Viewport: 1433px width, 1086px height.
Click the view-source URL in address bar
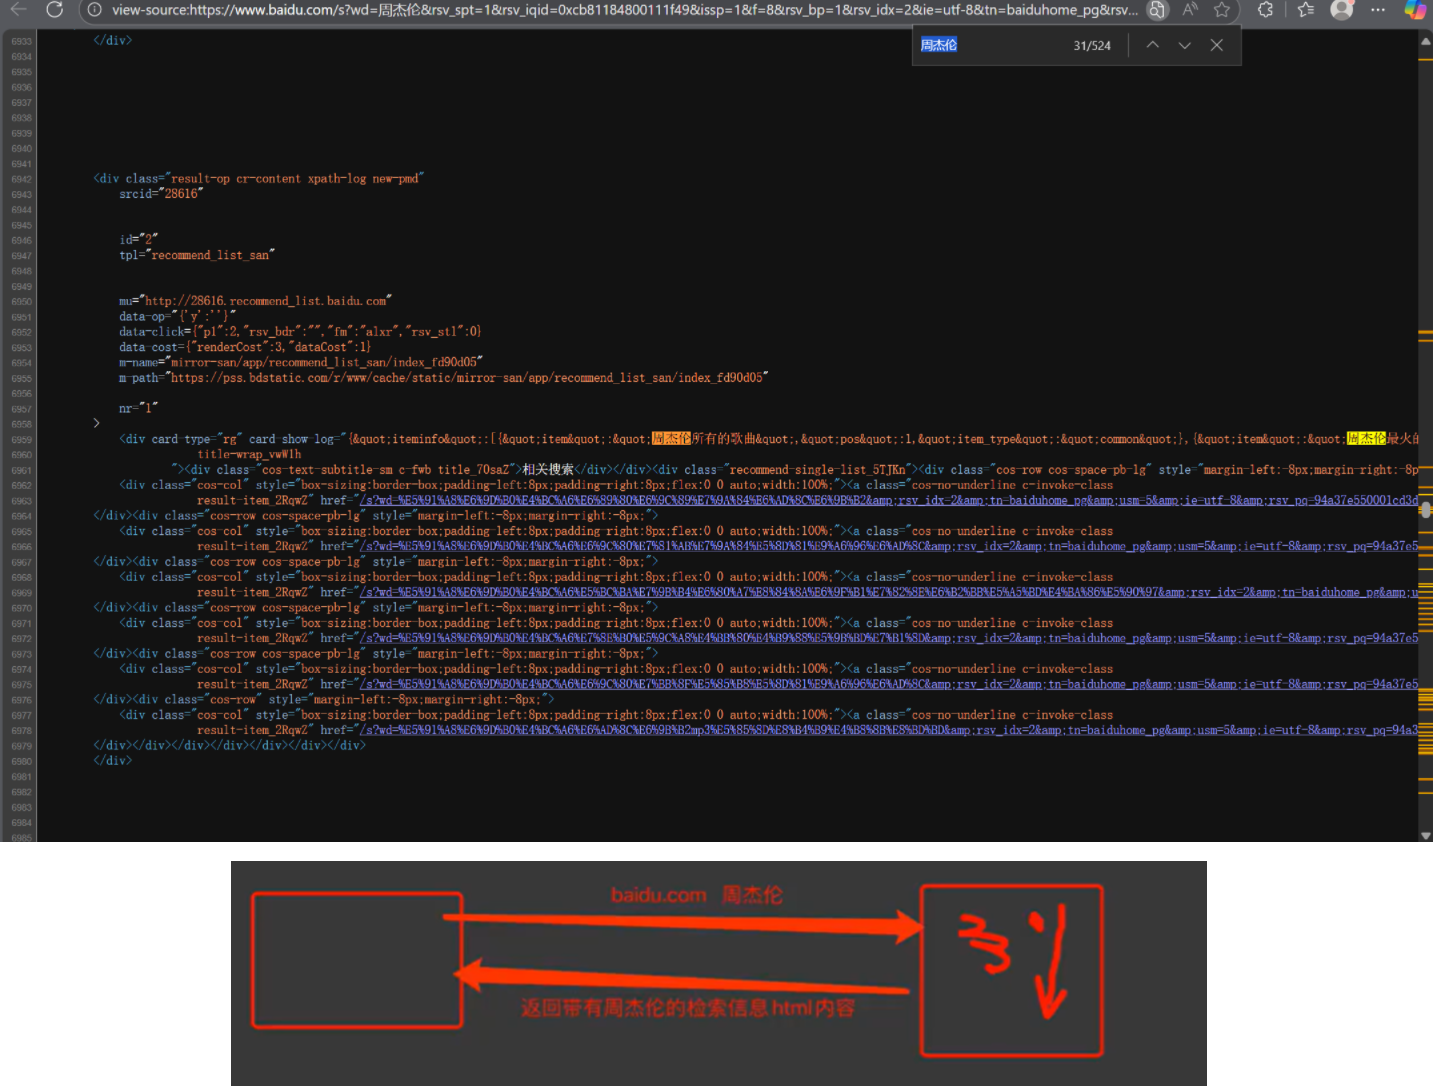point(624,10)
